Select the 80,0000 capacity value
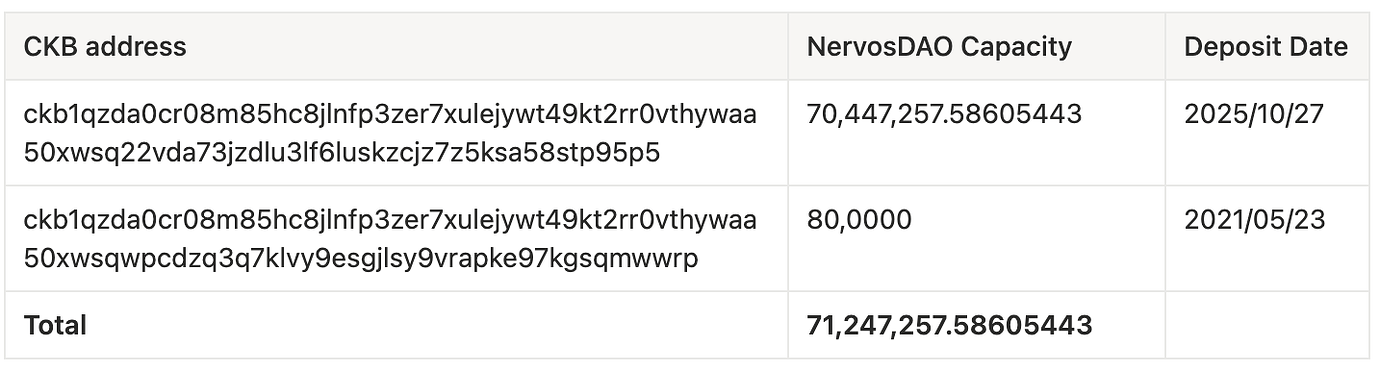1380x370 pixels. pyautogui.click(x=859, y=220)
